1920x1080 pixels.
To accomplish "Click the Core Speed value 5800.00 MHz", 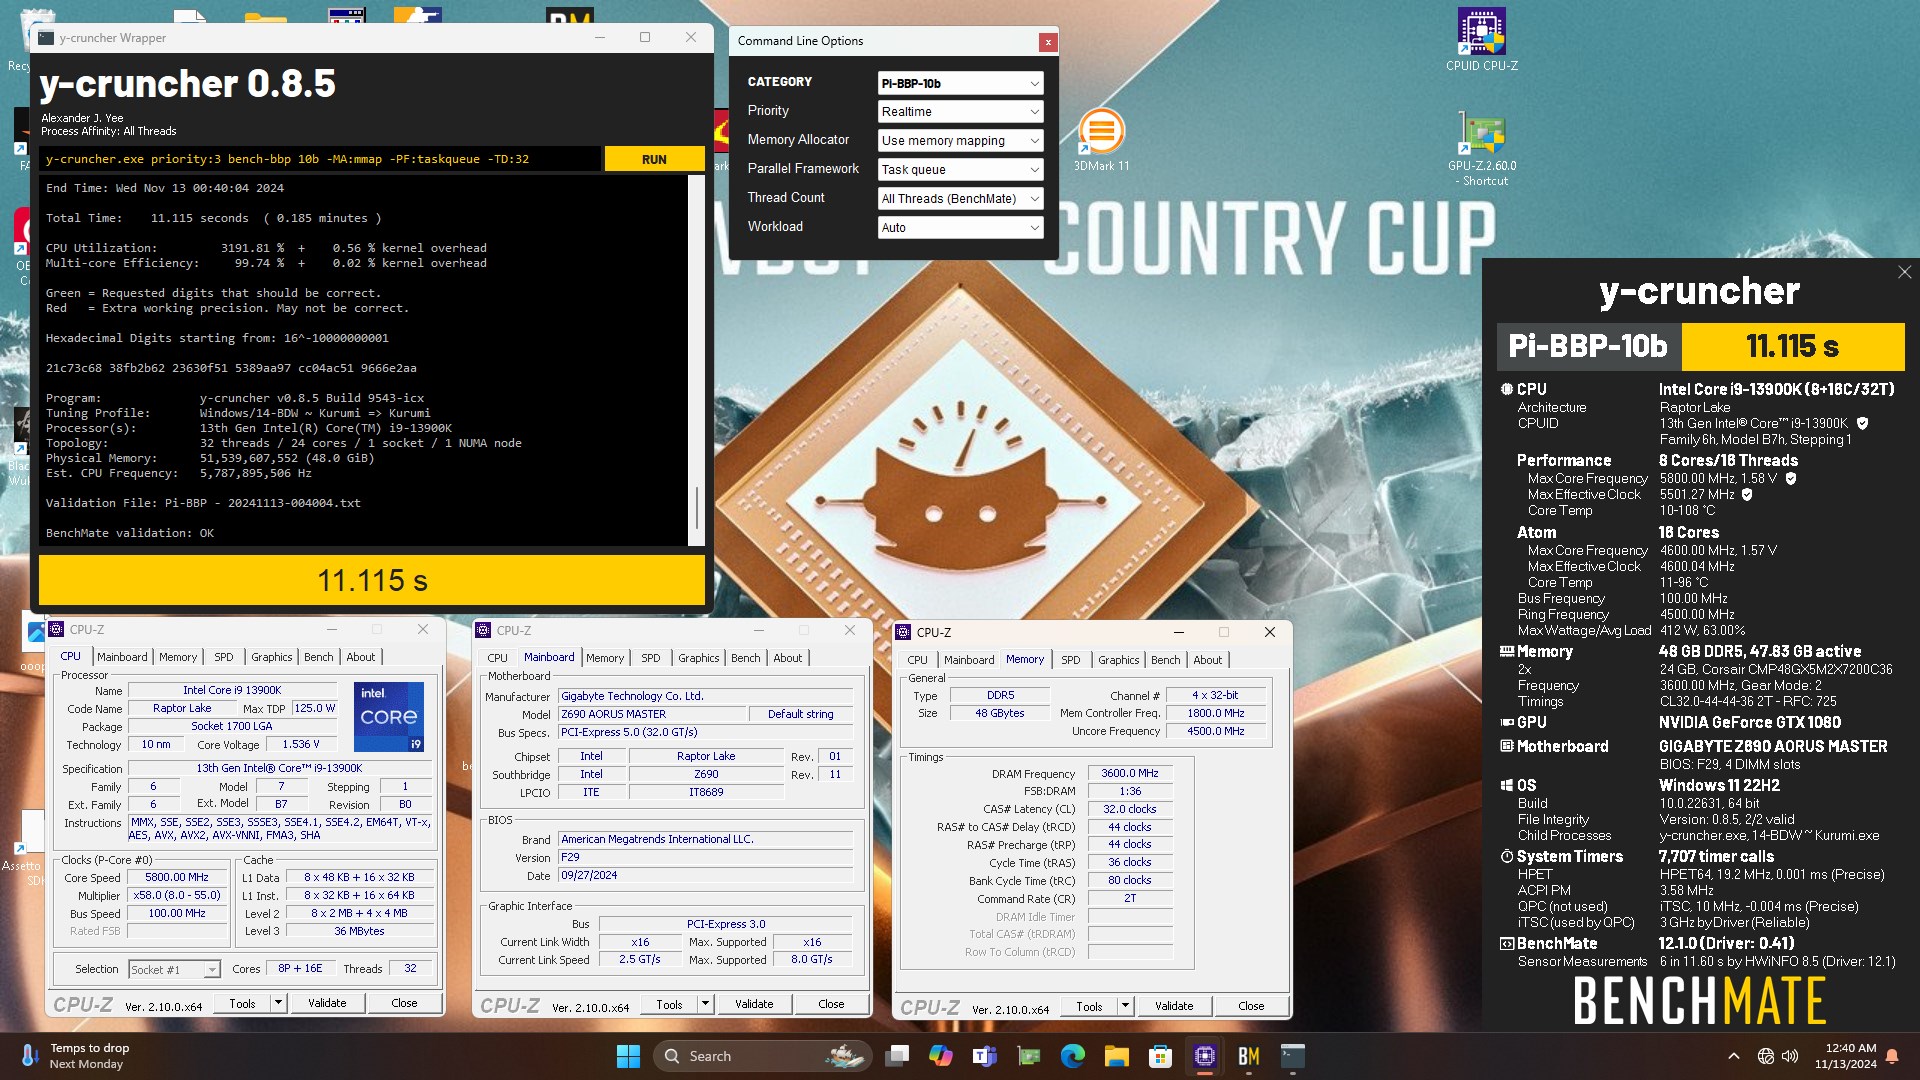I will pyautogui.click(x=177, y=877).
